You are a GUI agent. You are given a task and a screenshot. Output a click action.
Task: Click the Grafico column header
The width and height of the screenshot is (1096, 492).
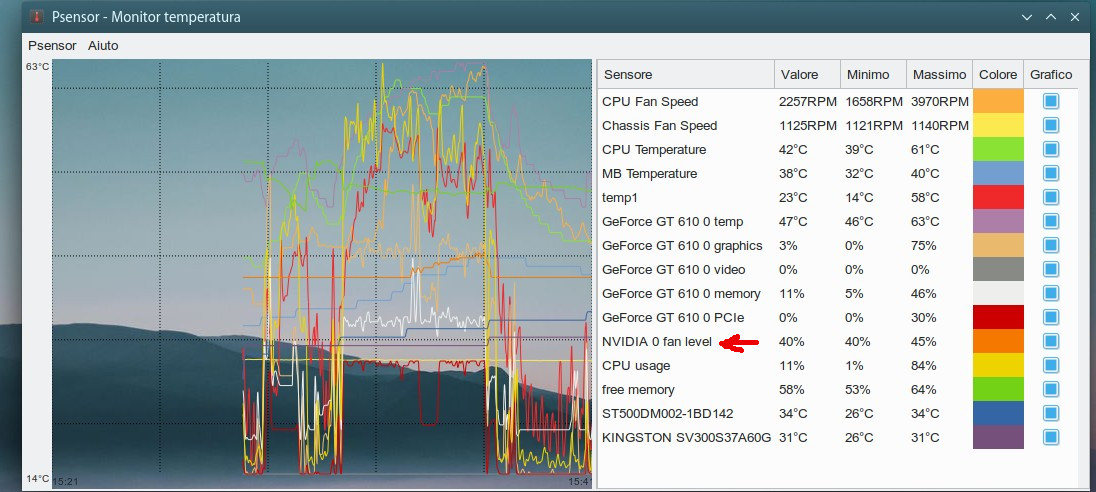1051,74
